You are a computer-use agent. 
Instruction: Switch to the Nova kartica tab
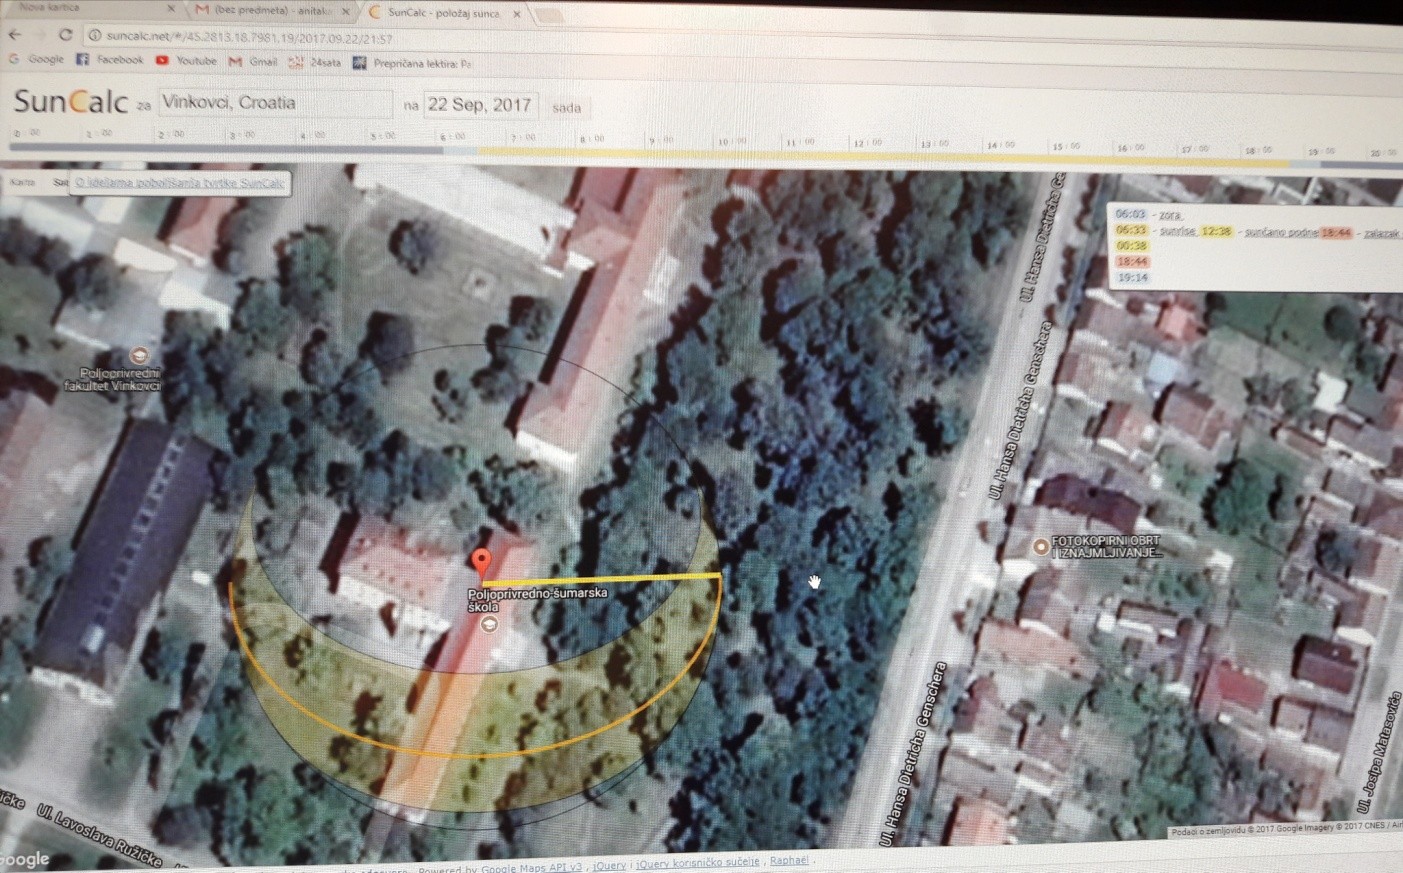(x=90, y=8)
